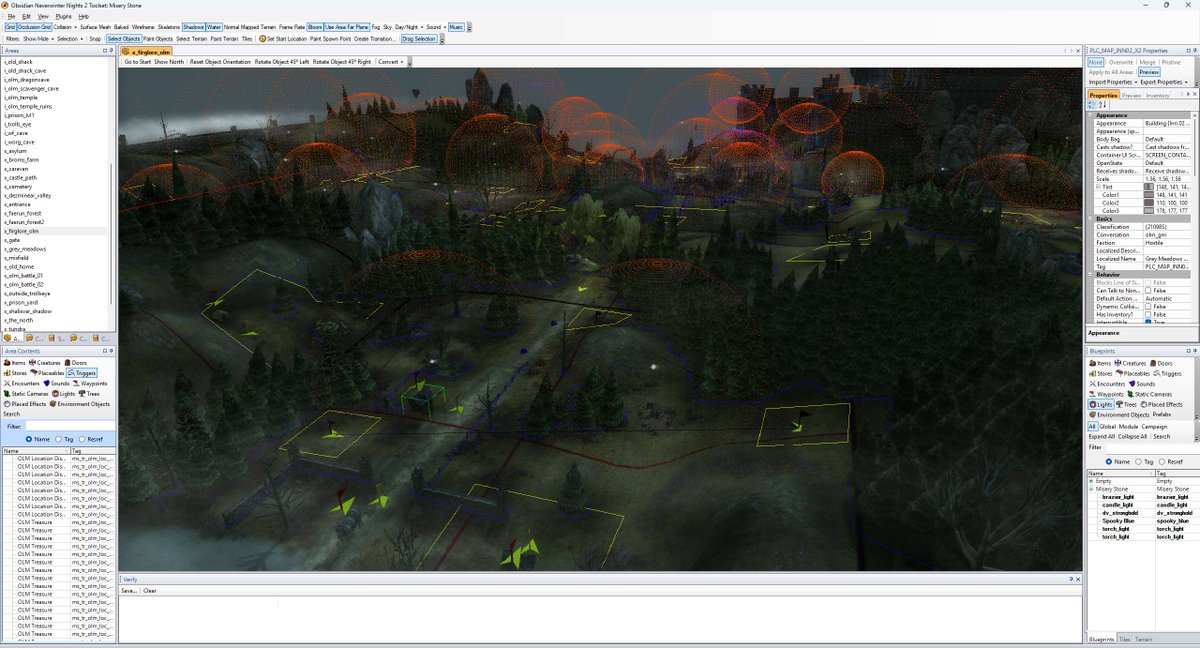This screenshot has height=648, width=1200.
Task: Open the Collision dropdown
Action: 65,27
